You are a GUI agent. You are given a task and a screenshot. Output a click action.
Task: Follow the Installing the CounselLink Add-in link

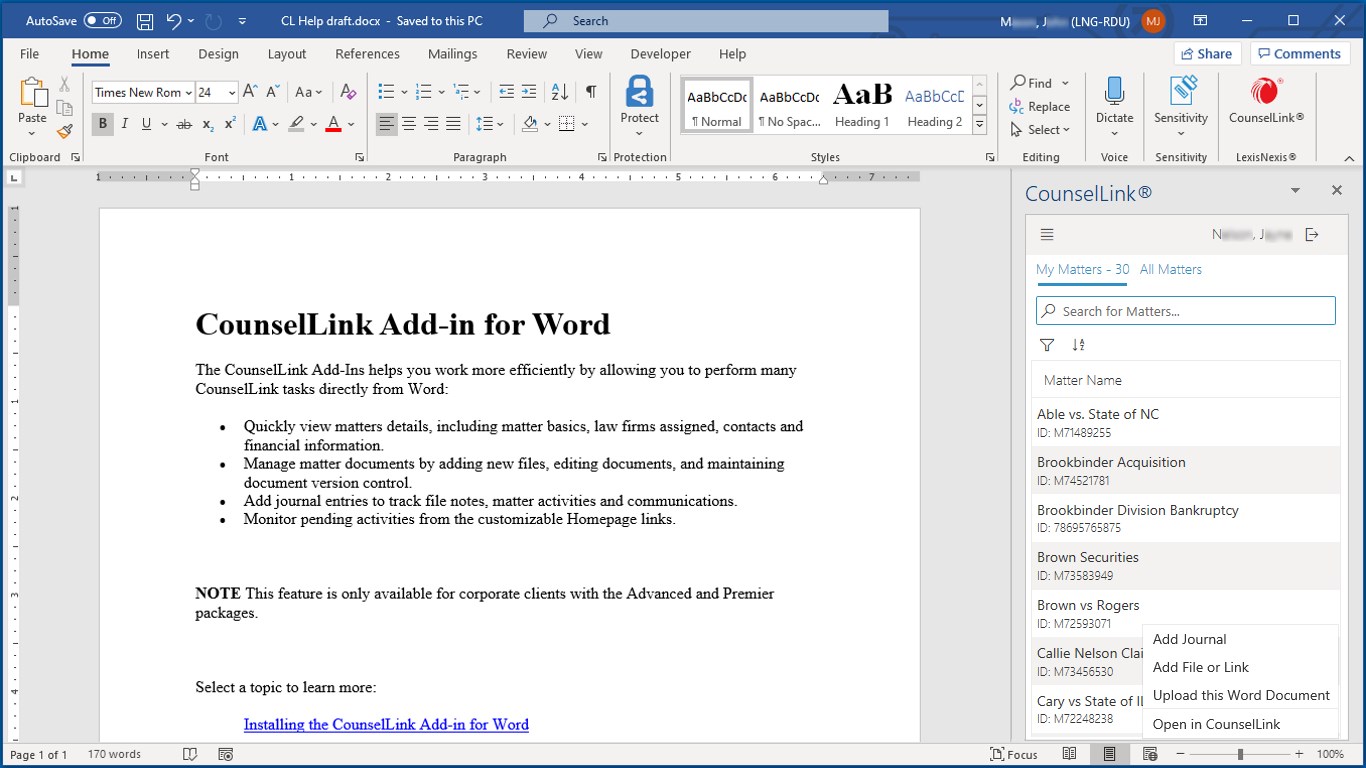tap(386, 724)
